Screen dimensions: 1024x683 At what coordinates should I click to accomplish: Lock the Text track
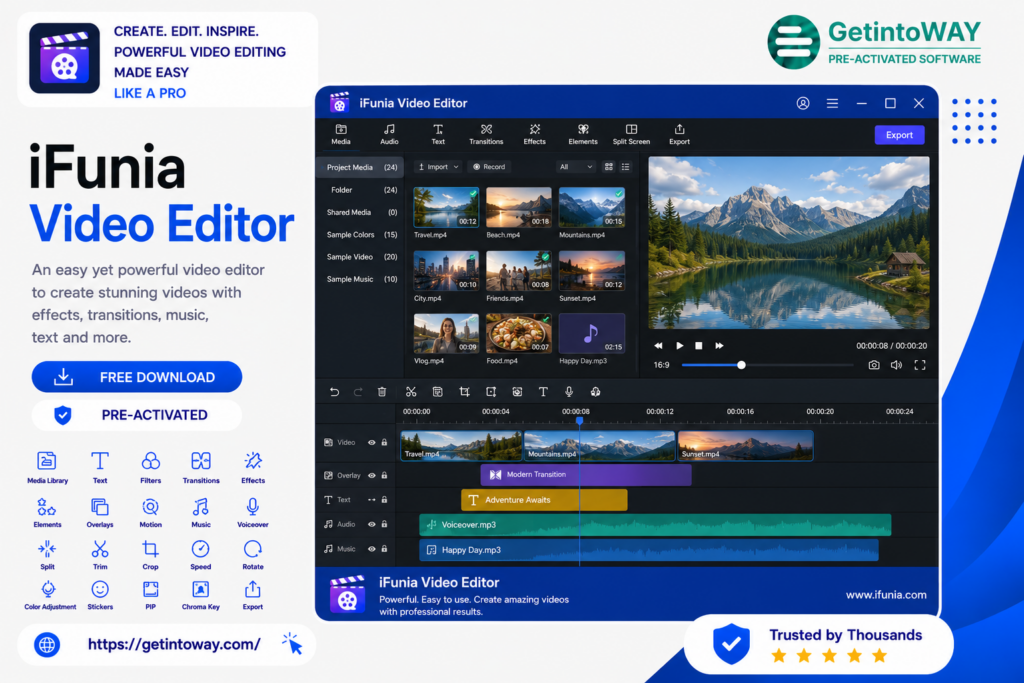(x=385, y=500)
